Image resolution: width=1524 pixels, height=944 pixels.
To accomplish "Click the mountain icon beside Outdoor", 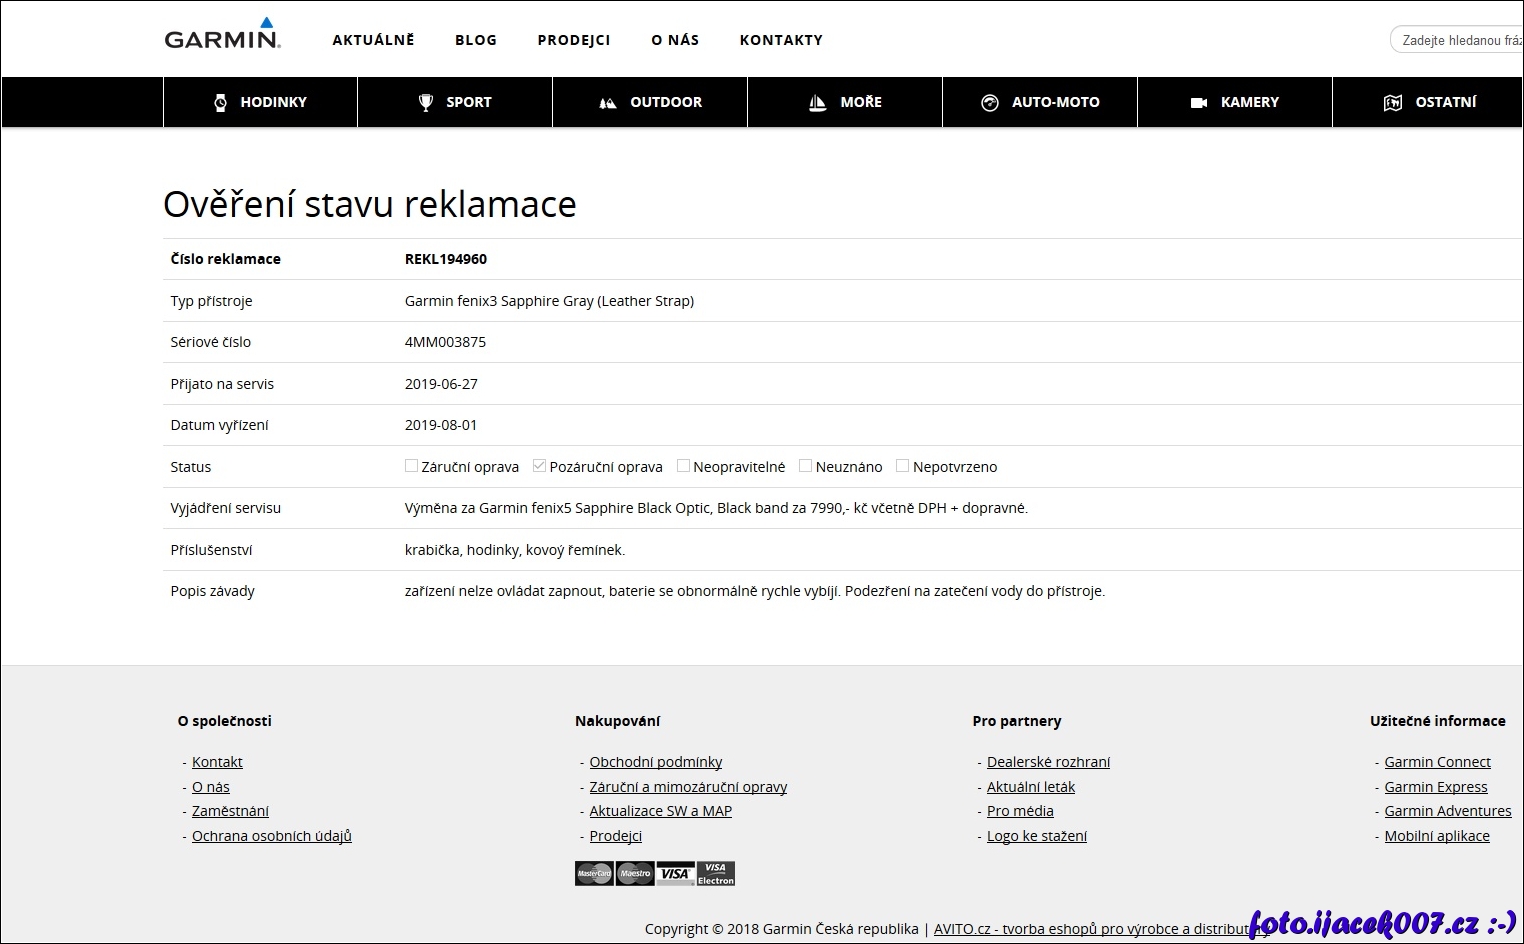I will click(607, 103).
